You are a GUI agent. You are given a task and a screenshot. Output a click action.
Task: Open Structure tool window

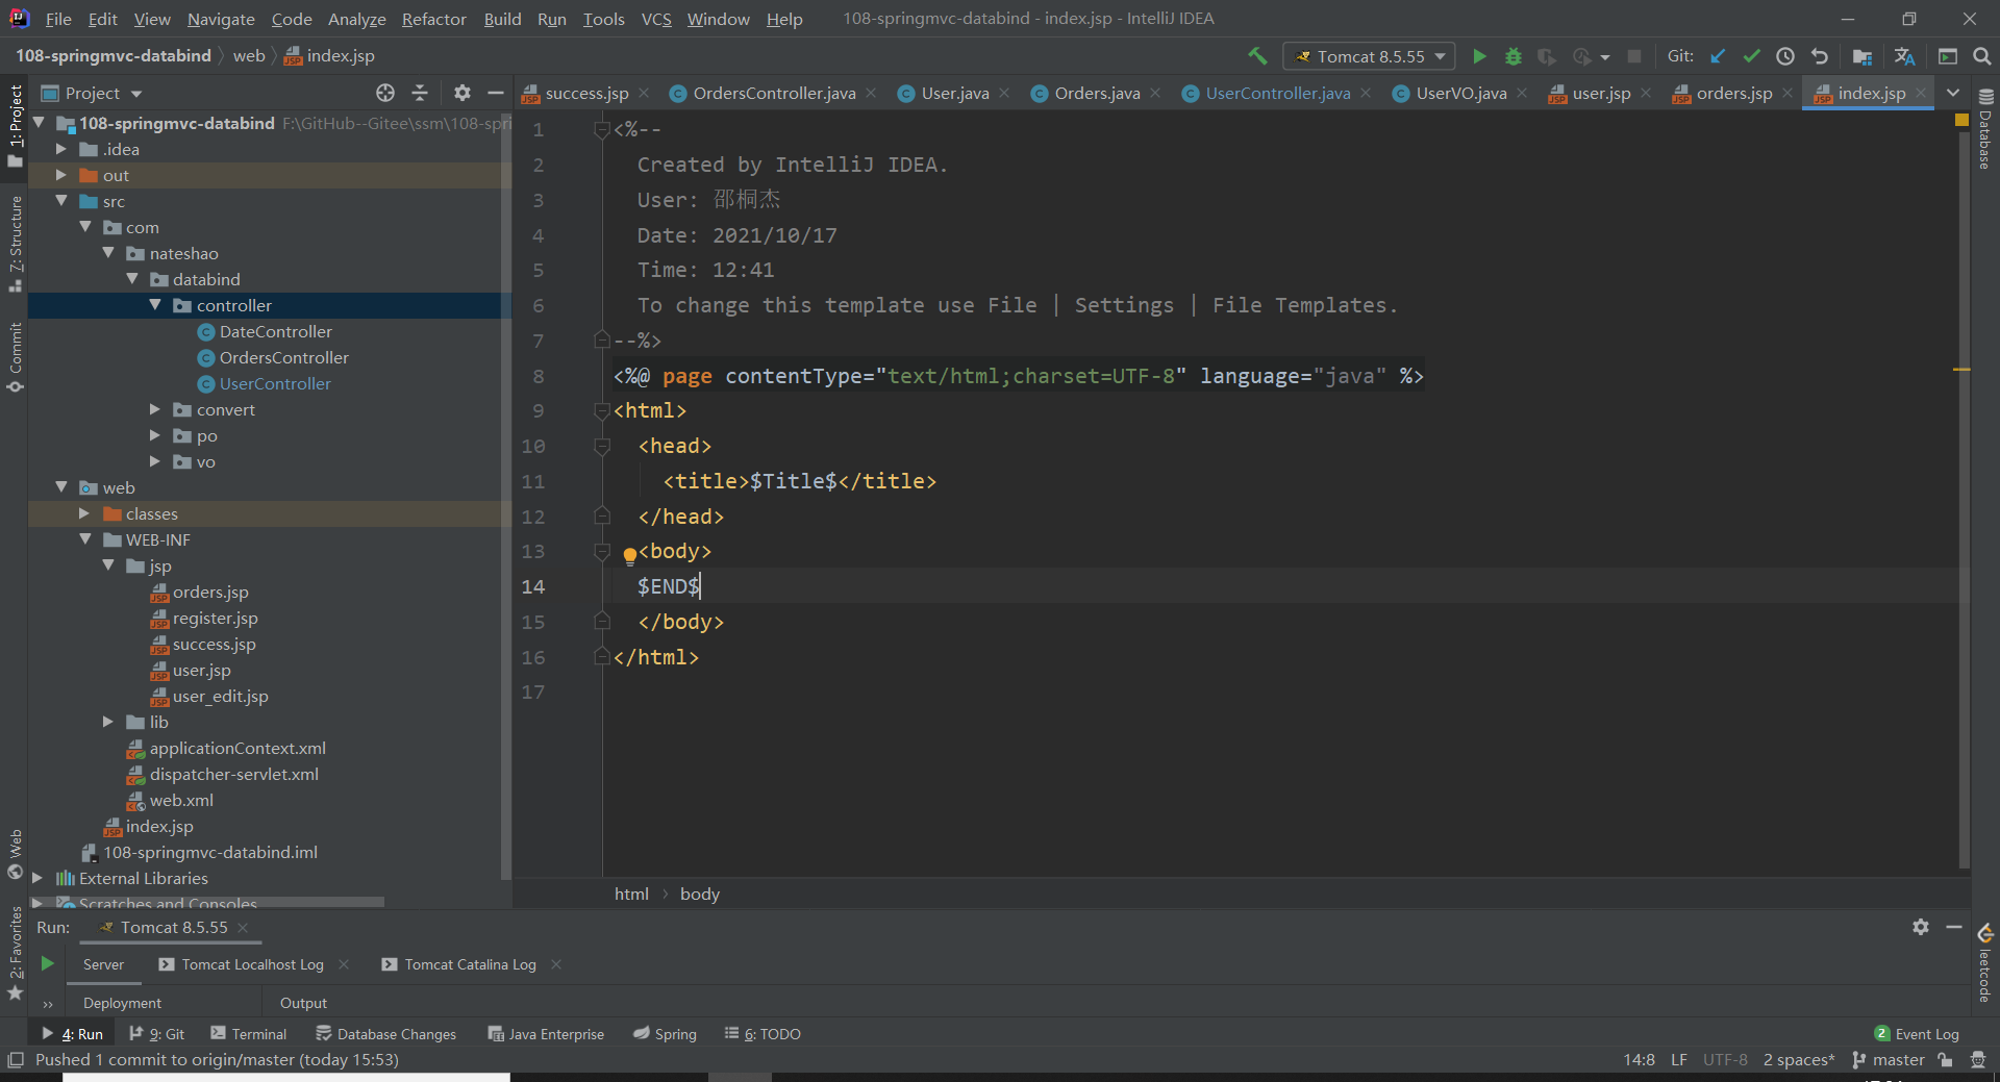pyautogui.click(x=15, y=244)
